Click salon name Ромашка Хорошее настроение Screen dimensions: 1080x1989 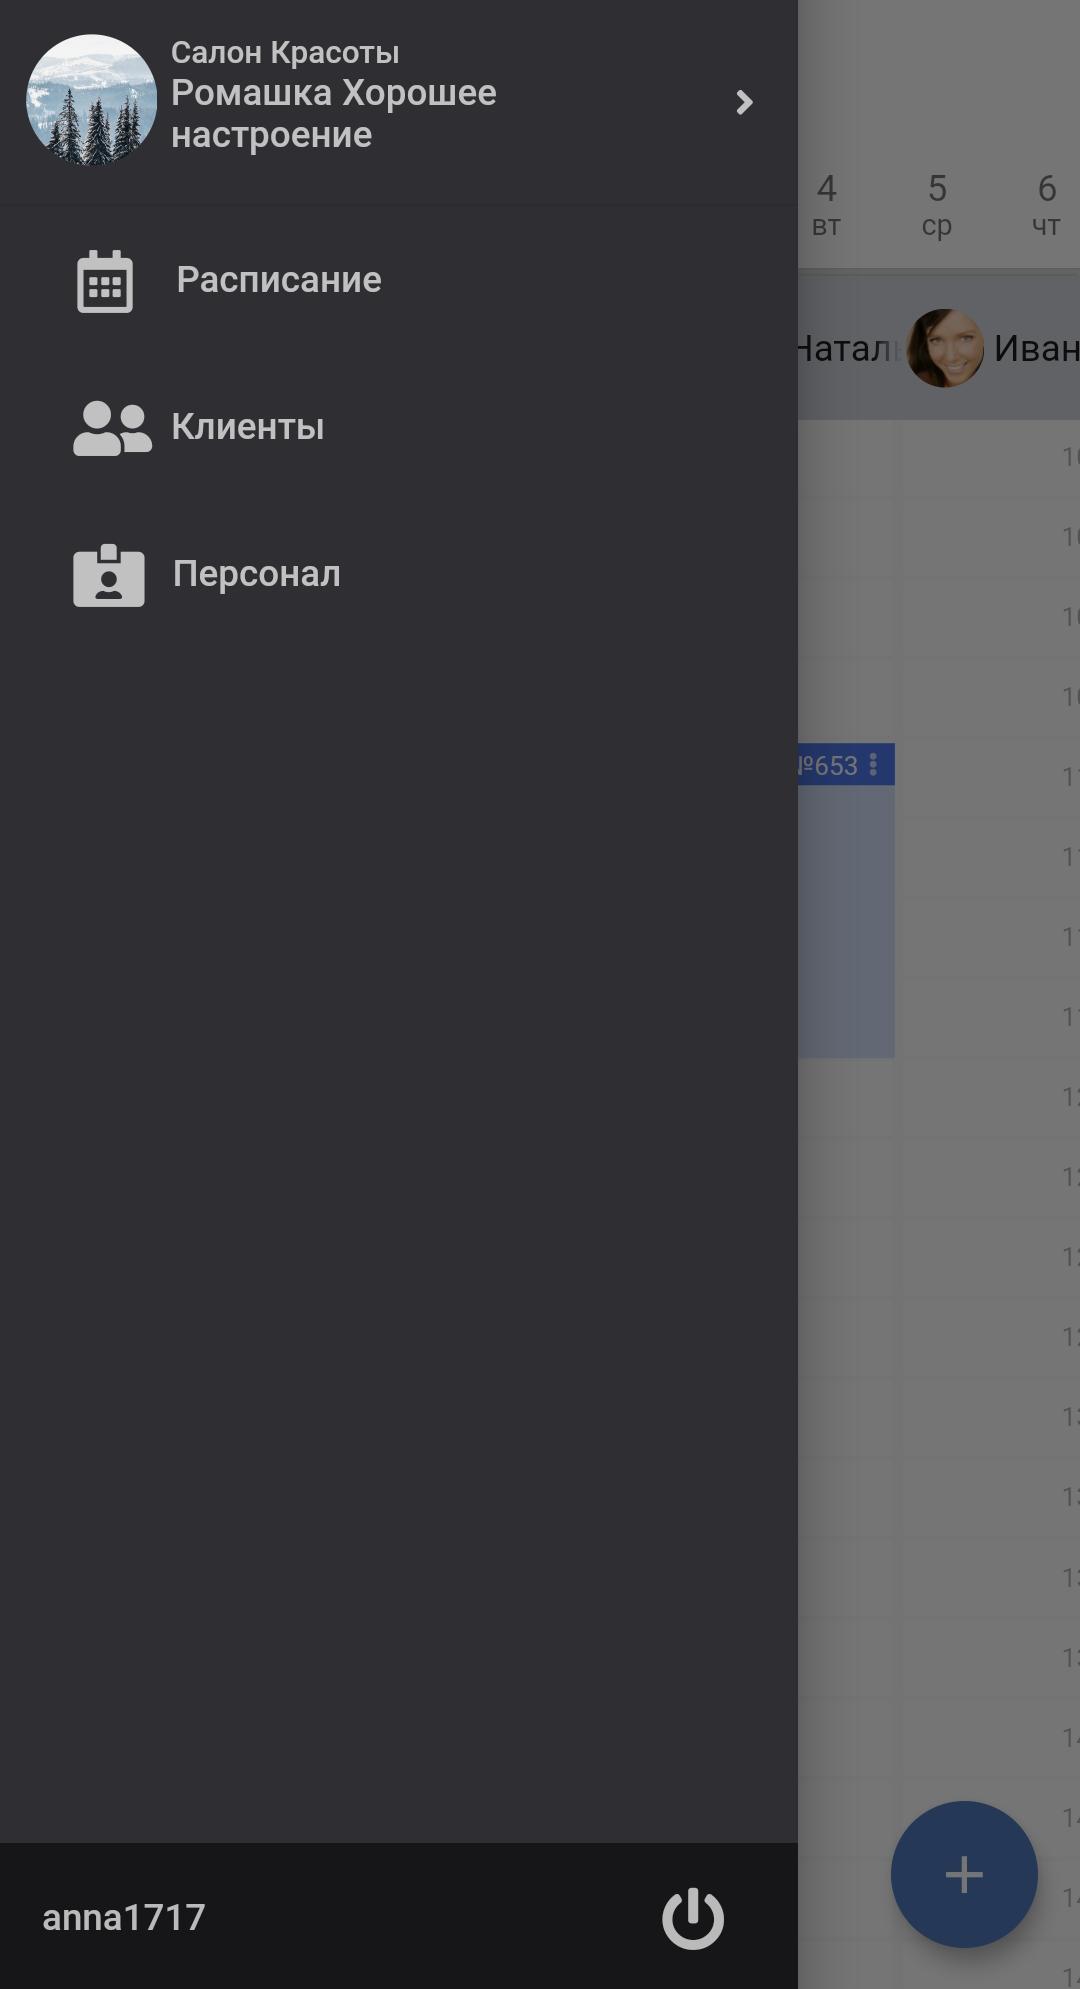[334, 113]
